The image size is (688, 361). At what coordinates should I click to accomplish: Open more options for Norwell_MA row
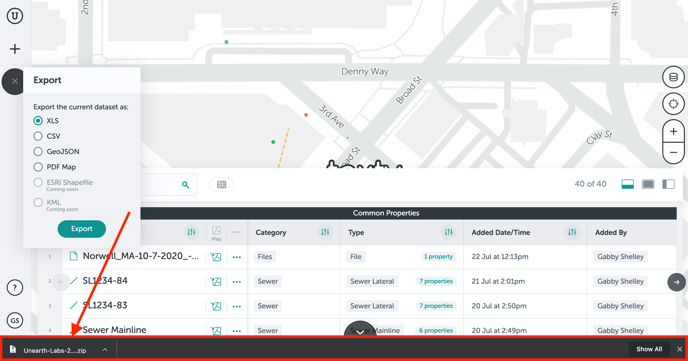tap(236, 257)
